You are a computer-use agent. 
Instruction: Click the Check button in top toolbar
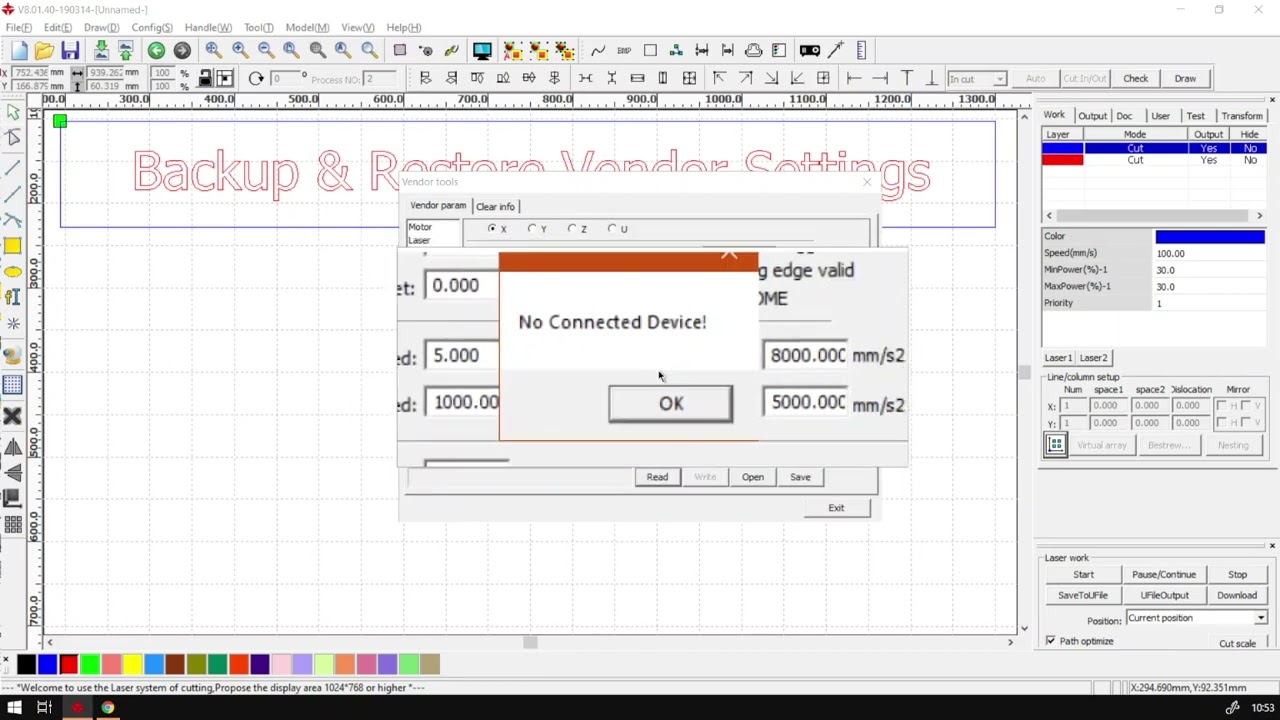[x=1136, y=79]
